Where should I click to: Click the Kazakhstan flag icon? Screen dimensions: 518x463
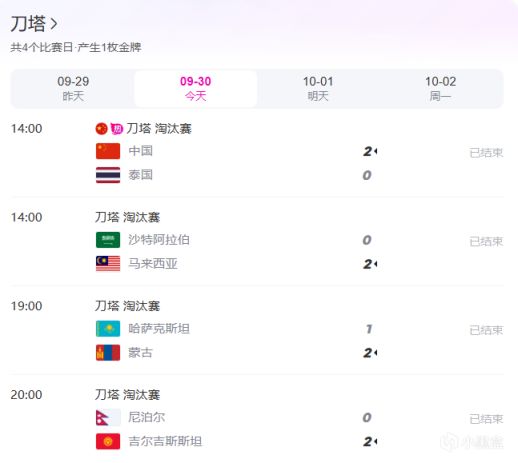(108, 329)
